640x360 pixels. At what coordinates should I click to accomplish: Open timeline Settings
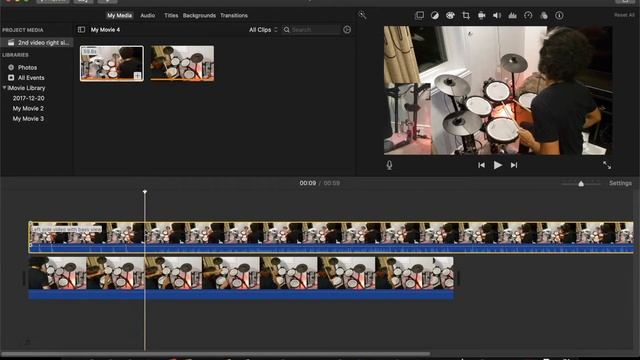tap(620, 183)
